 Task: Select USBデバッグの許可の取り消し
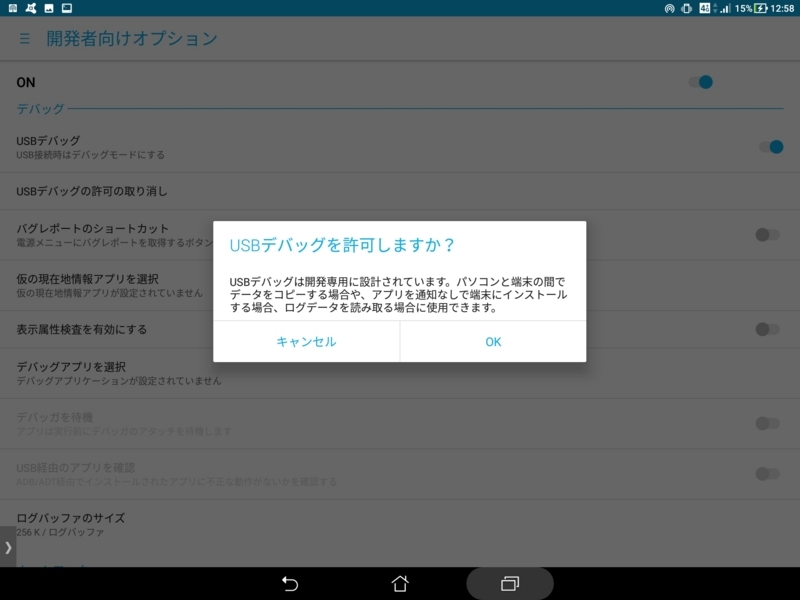pos(400,191)
